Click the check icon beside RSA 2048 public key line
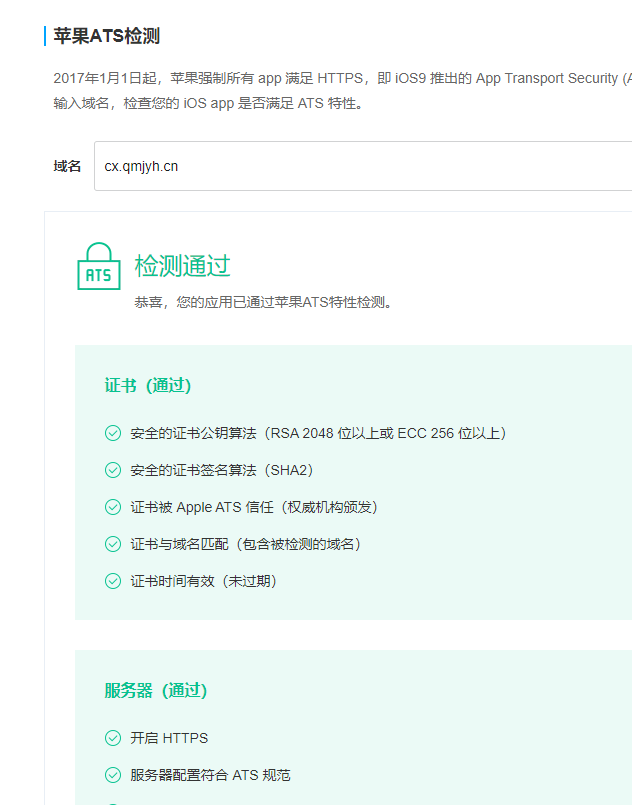Image resolution: width=632 pixels, height=805 pixels. pyautogui.click(x=113, y=433)
